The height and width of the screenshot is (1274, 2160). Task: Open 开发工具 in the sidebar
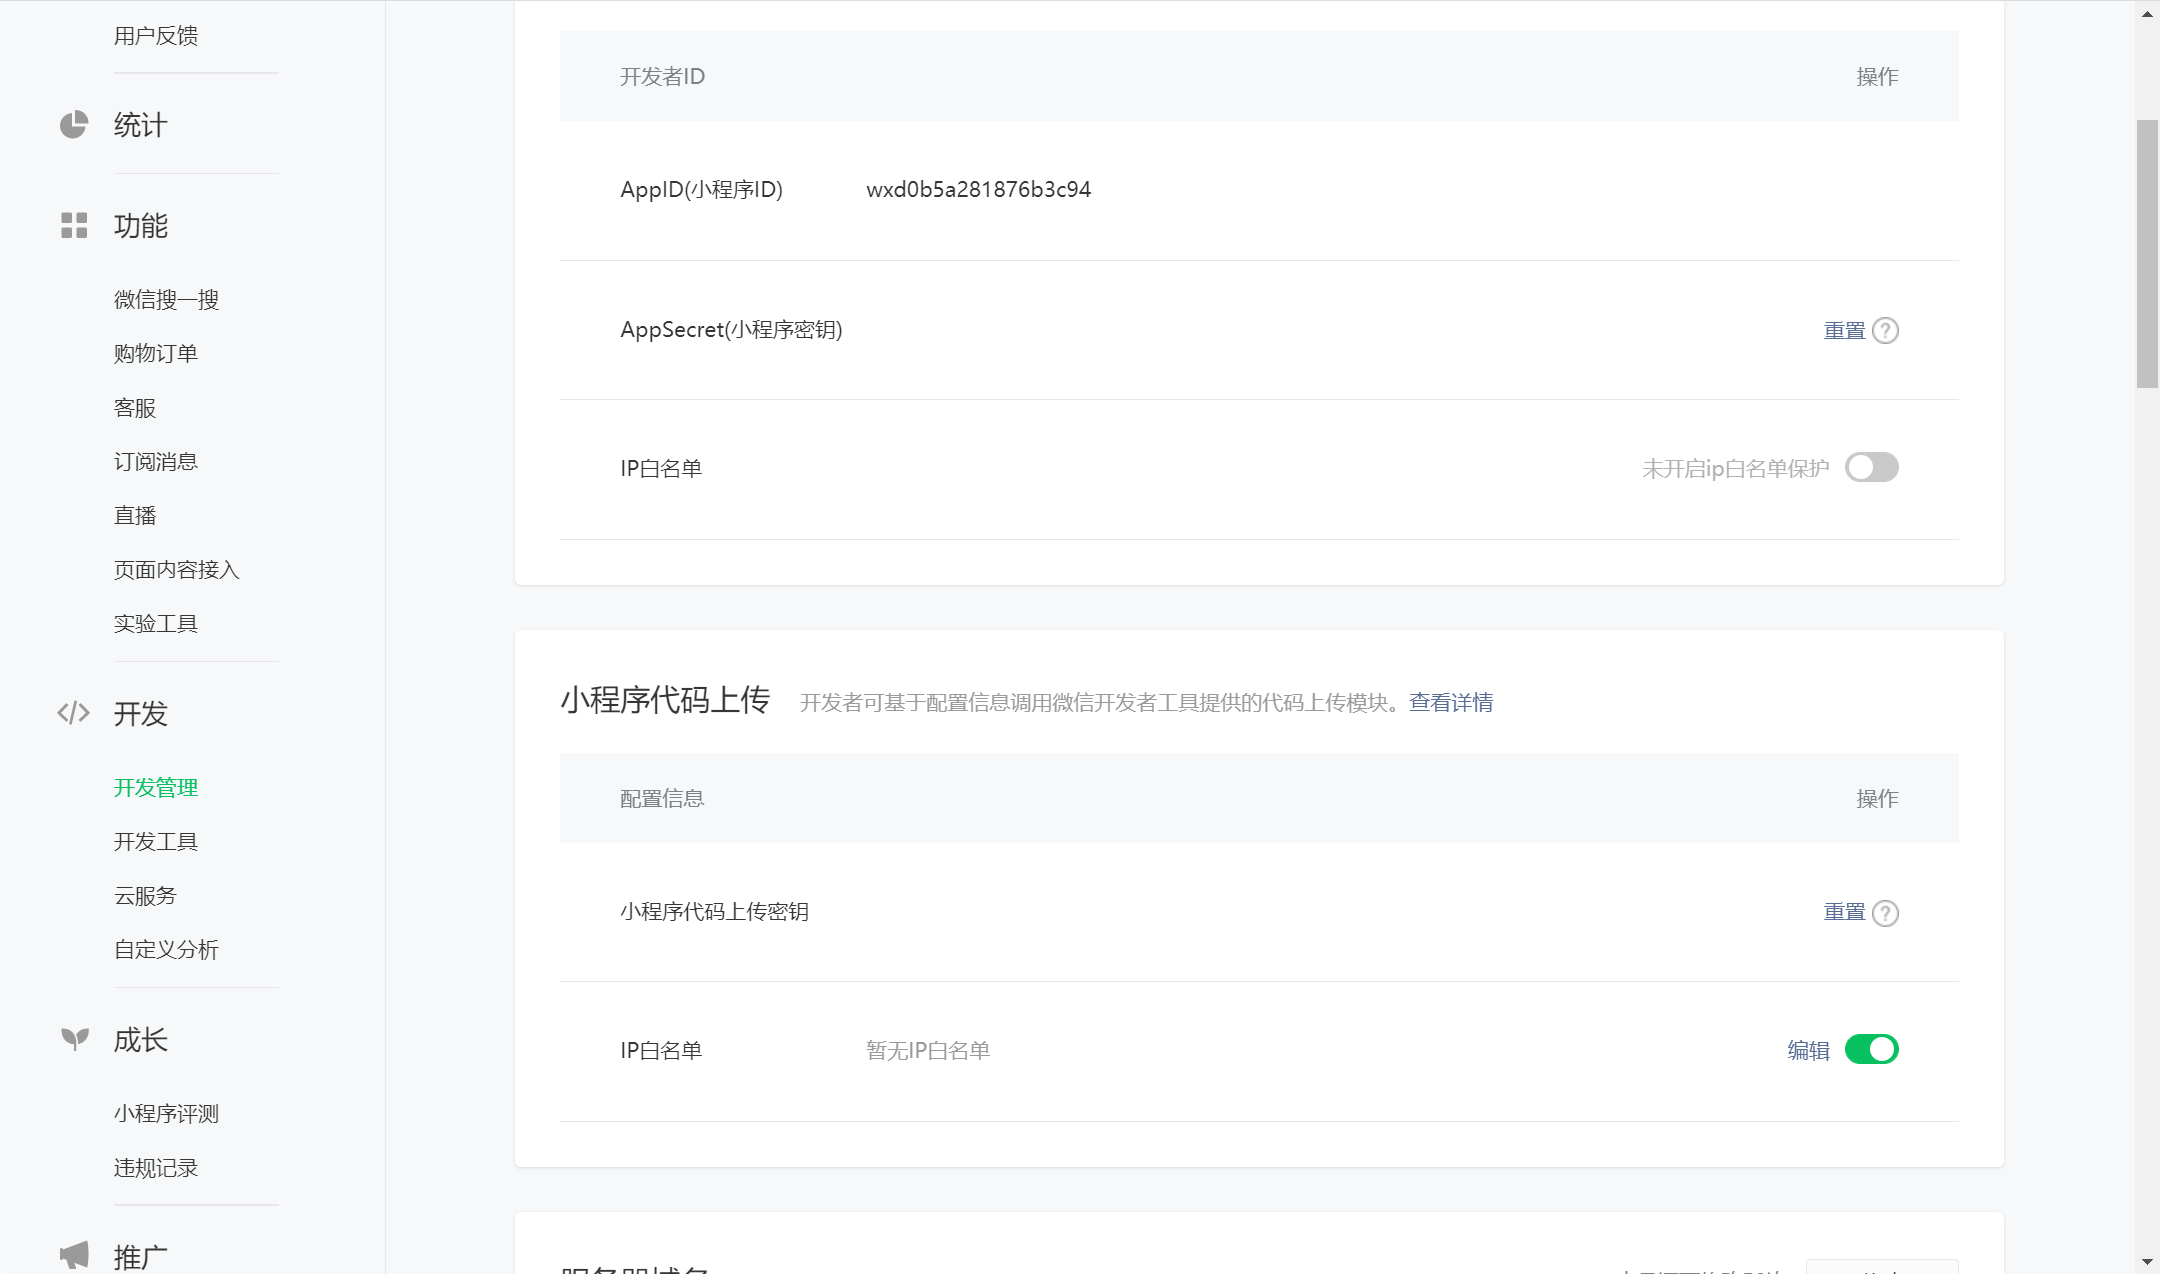coord(156,841)
